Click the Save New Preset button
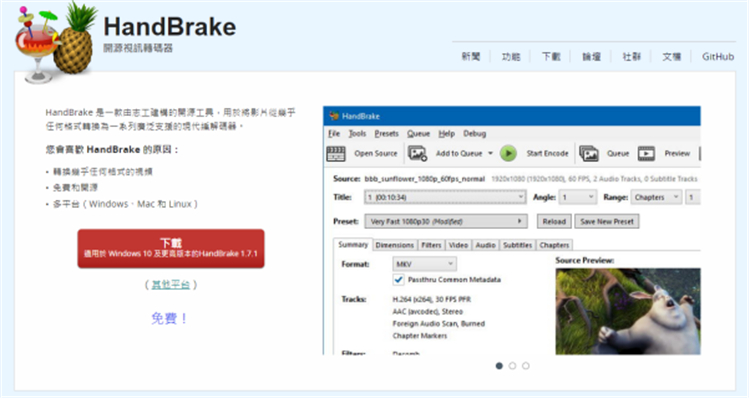Screen dimensions: 750x399 pos(607,222)
